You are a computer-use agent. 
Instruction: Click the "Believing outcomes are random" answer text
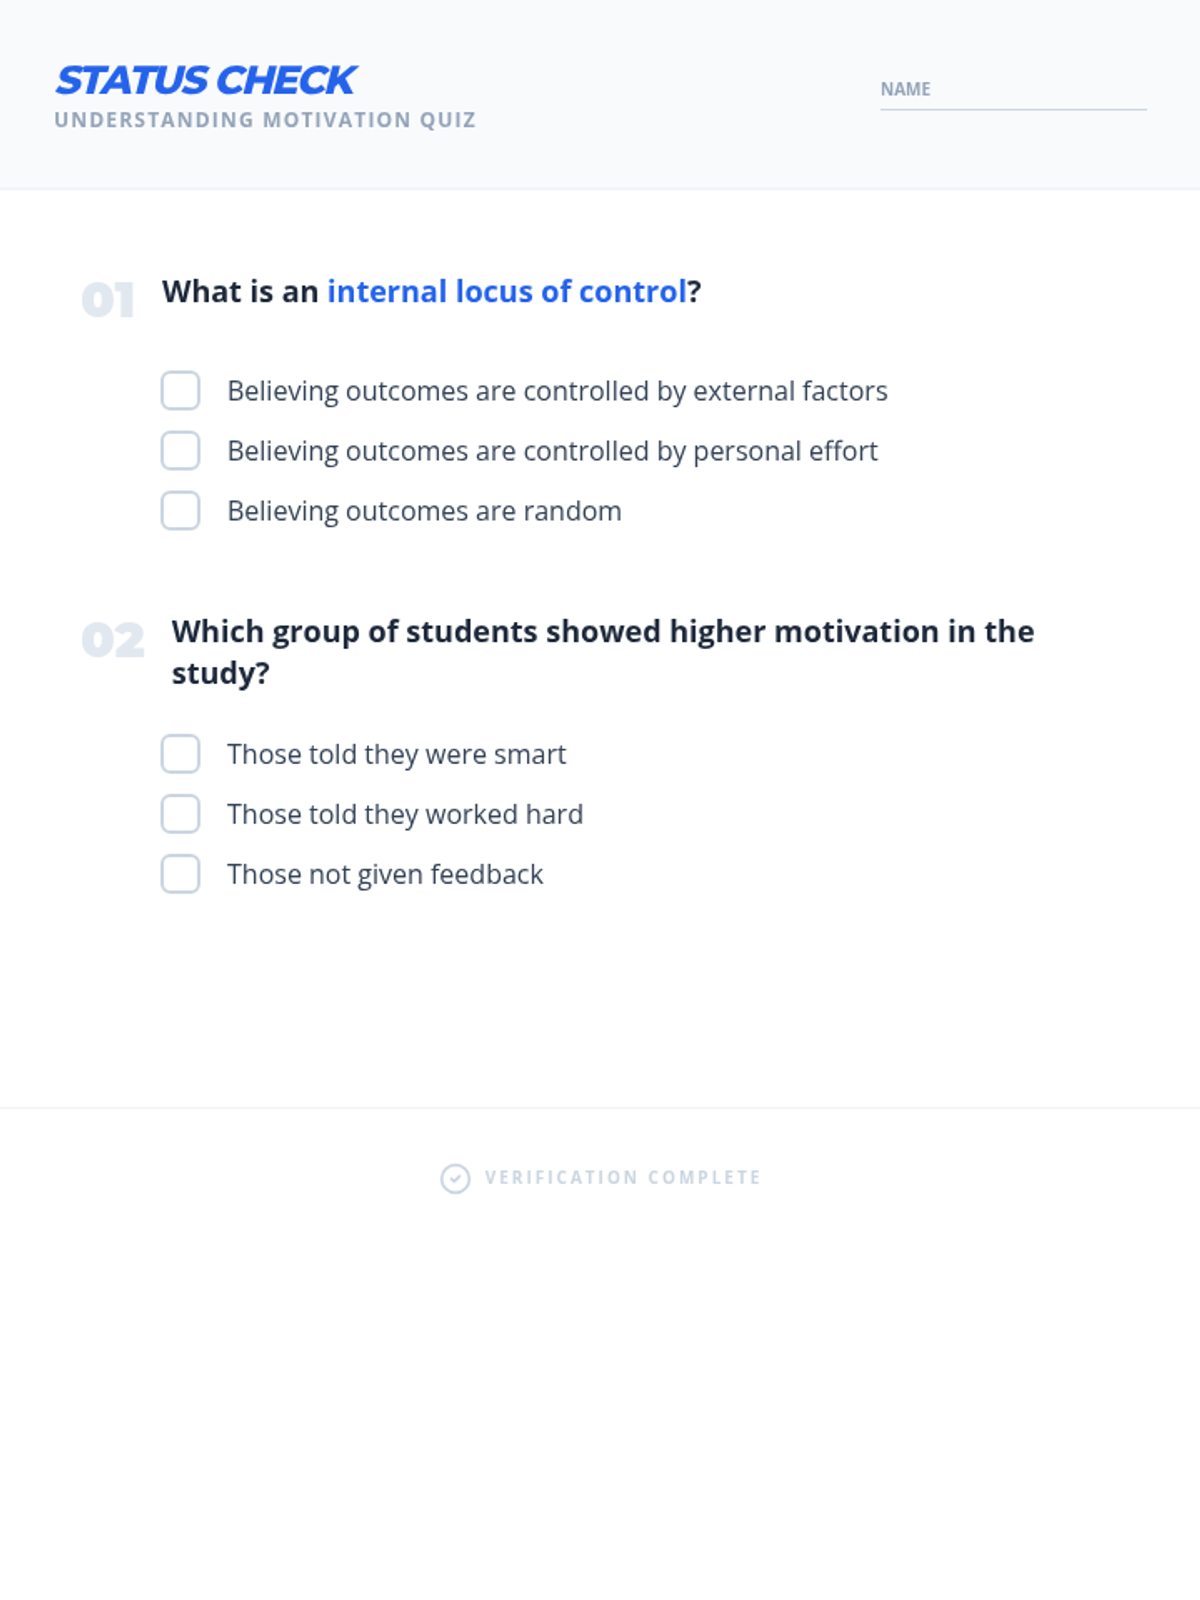(x=424, y=511)
